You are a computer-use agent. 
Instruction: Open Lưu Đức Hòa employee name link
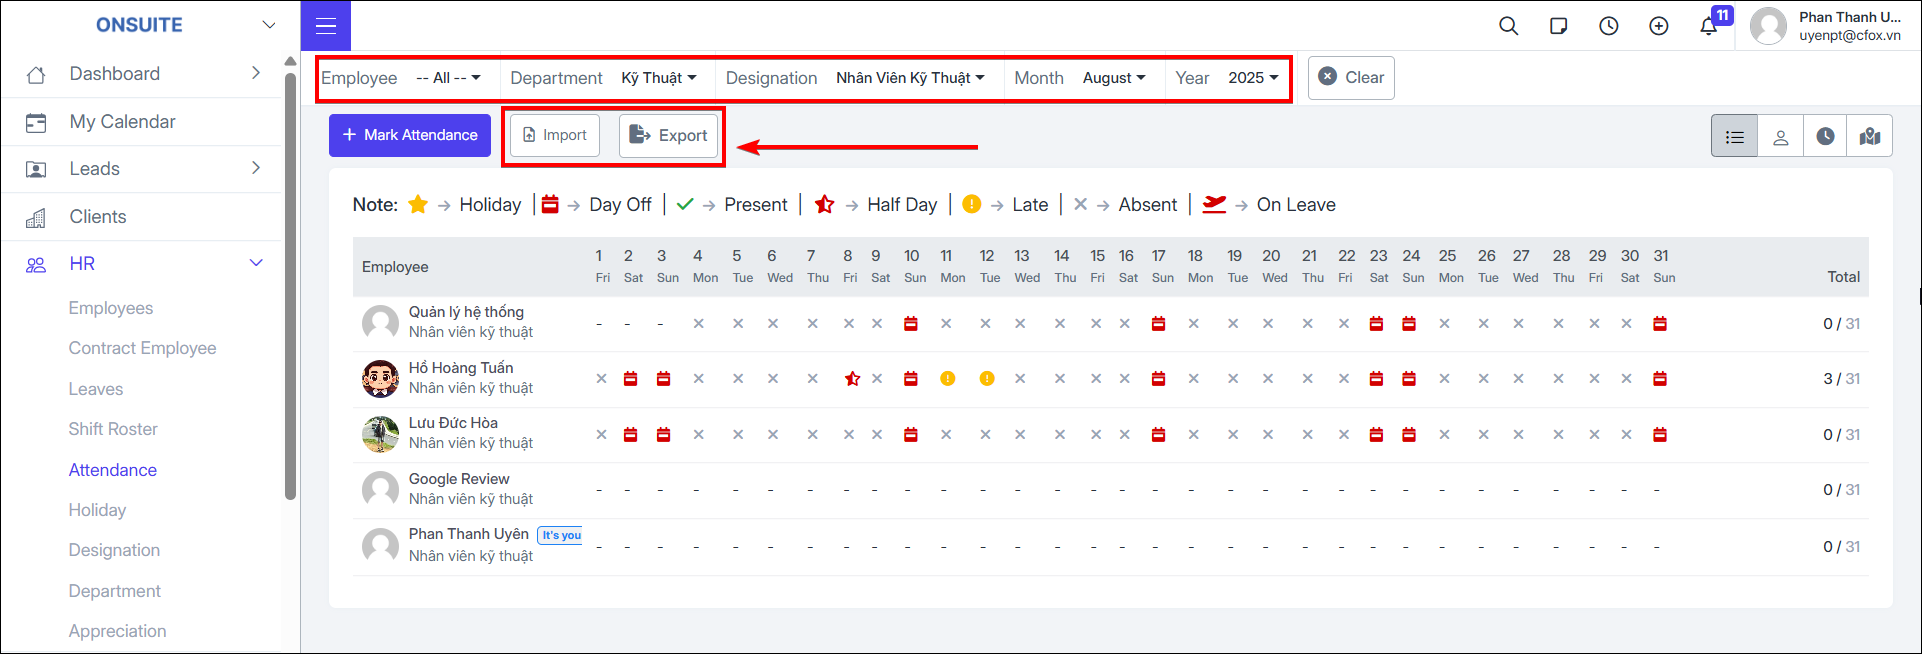pyautogui.click(x=453, y=423)
